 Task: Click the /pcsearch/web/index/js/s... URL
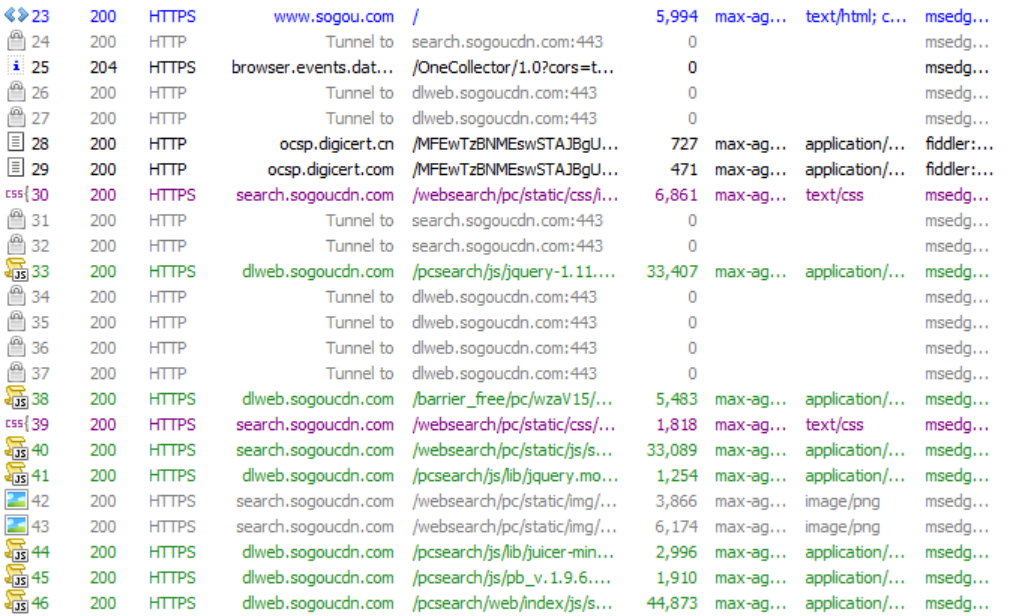coord(512,603)
